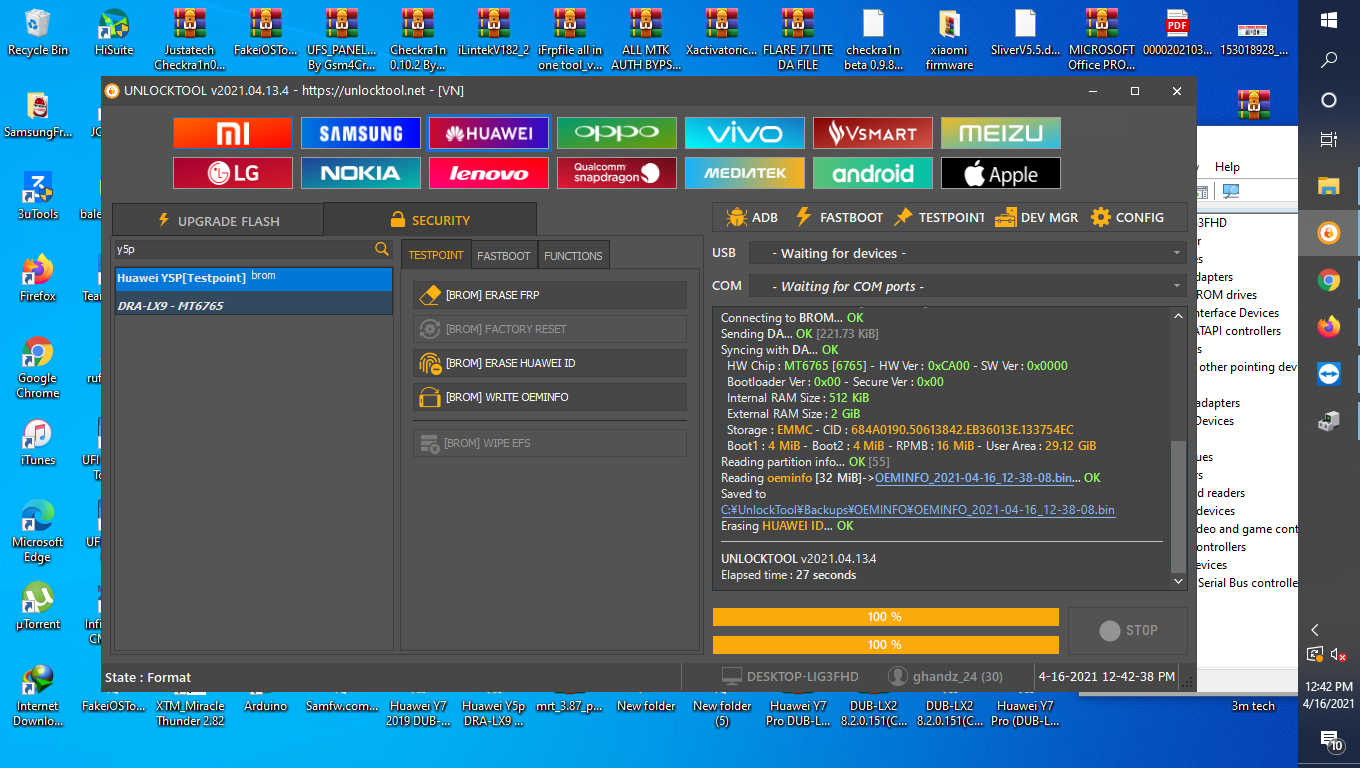Open taskbar search

1329,60
